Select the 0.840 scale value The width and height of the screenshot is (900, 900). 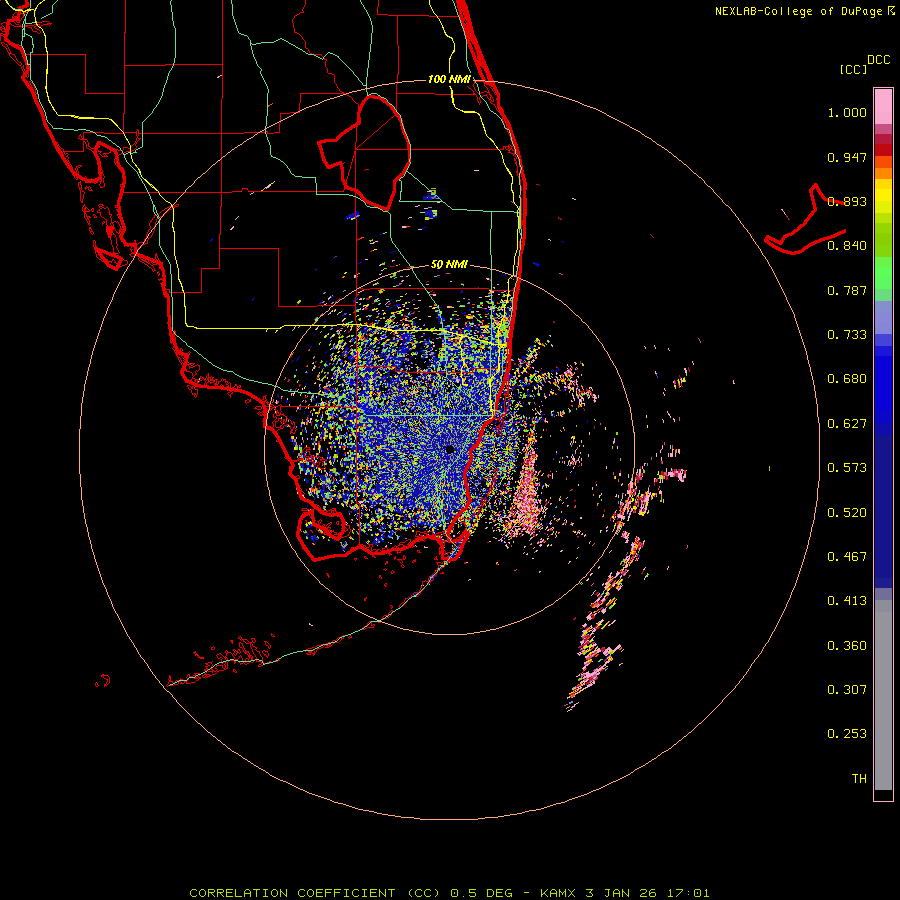pos(847,246)
